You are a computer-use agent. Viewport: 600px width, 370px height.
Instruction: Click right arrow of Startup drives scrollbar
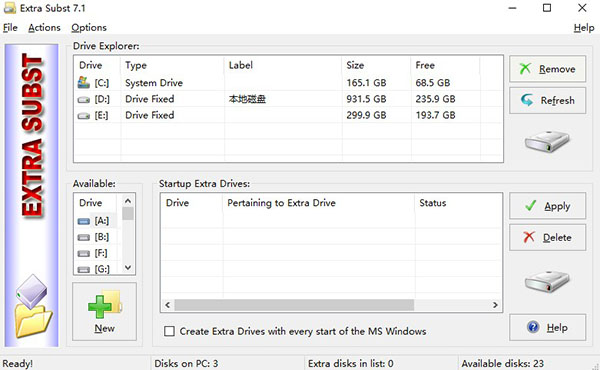click(495, 305)
